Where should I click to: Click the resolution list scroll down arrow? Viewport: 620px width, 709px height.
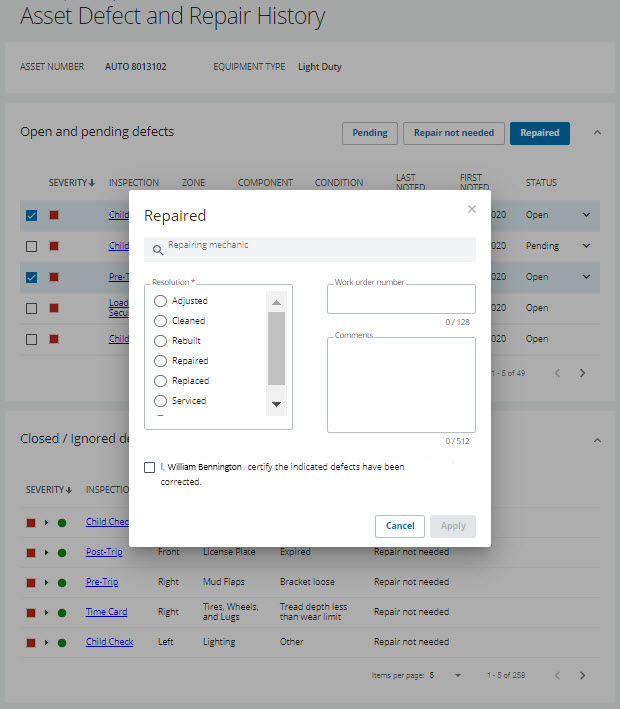276,404
